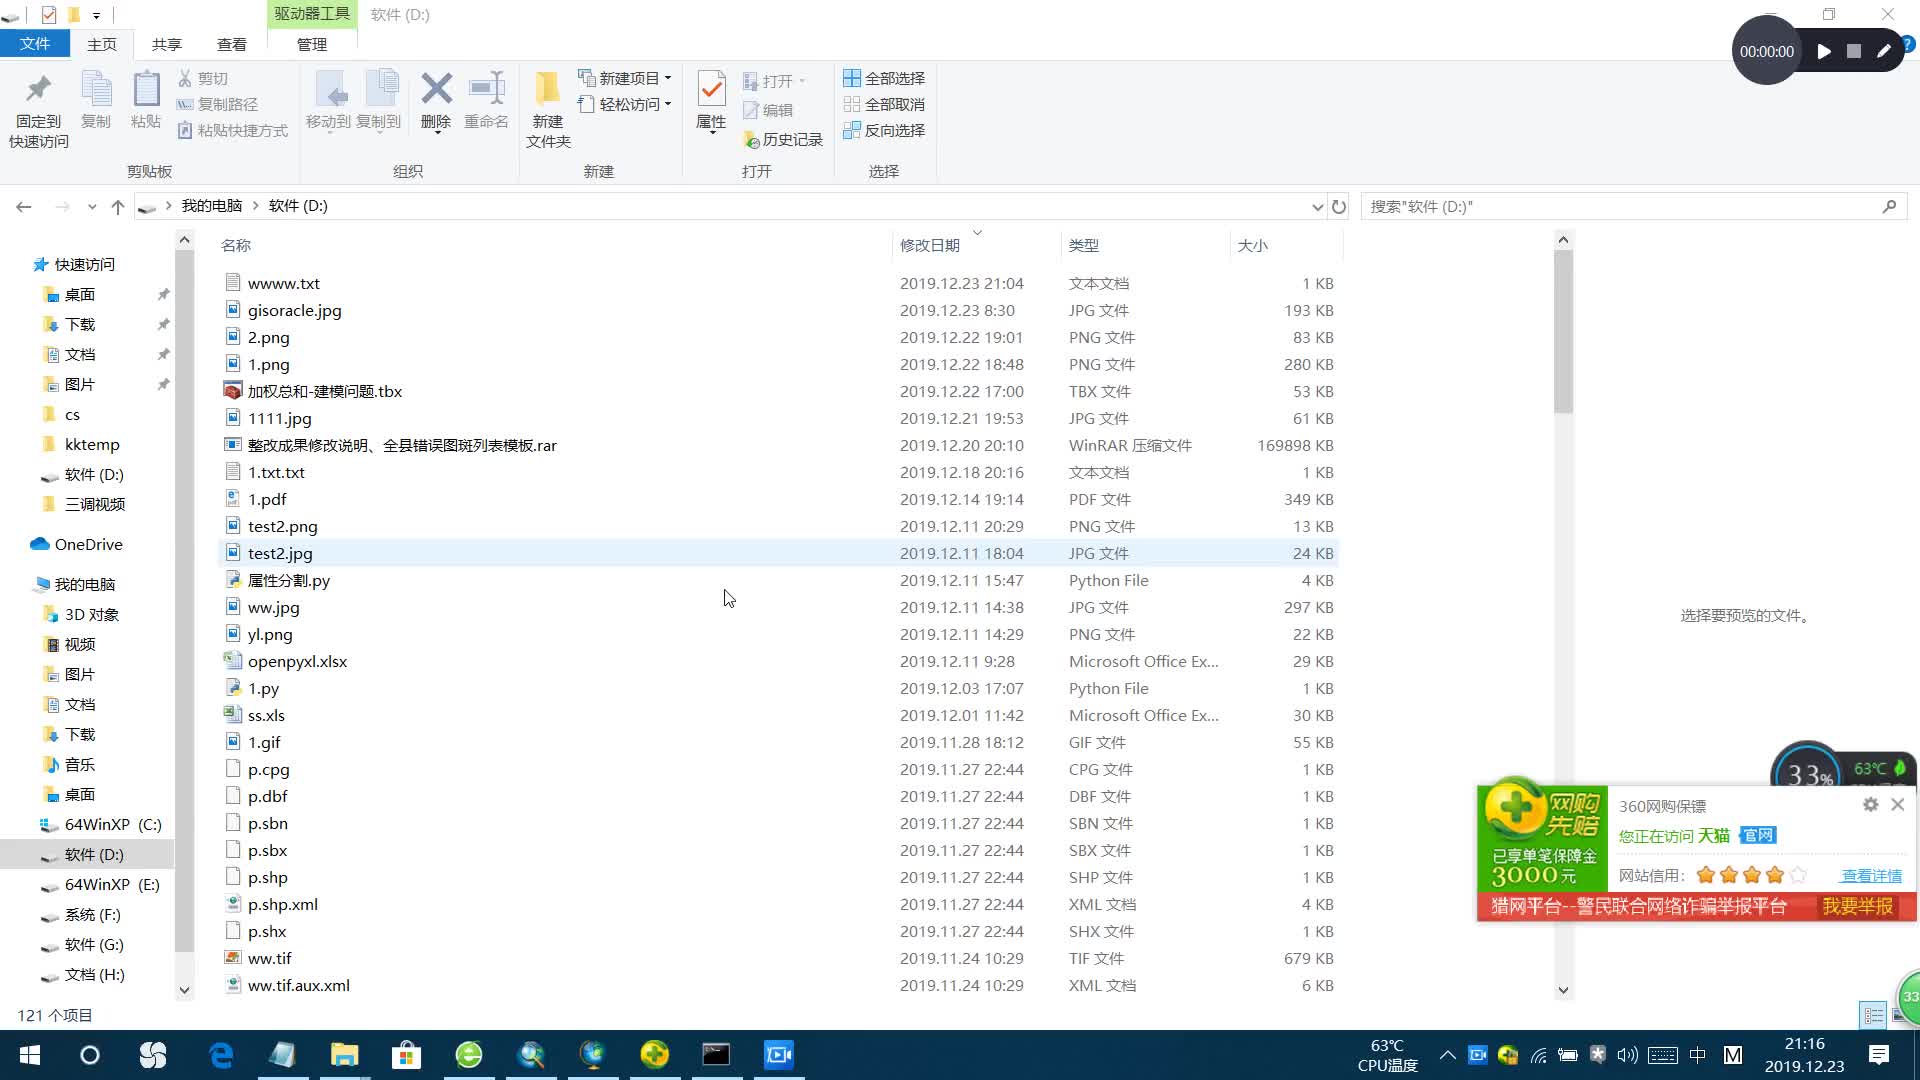Switch to 查看 View ribbon tab
The image size is (1920, 1080).
[x=232, y=44]
